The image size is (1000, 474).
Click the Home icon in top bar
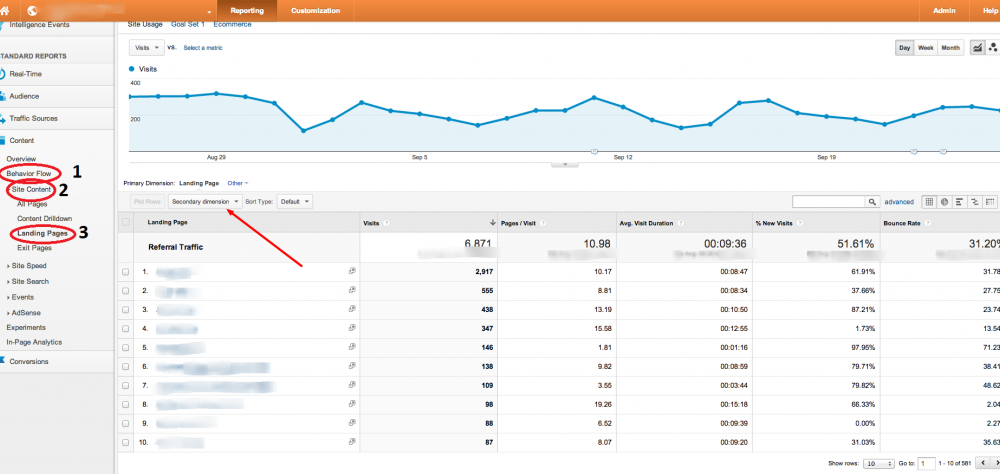pyautogui.click(x=6, y=9)
